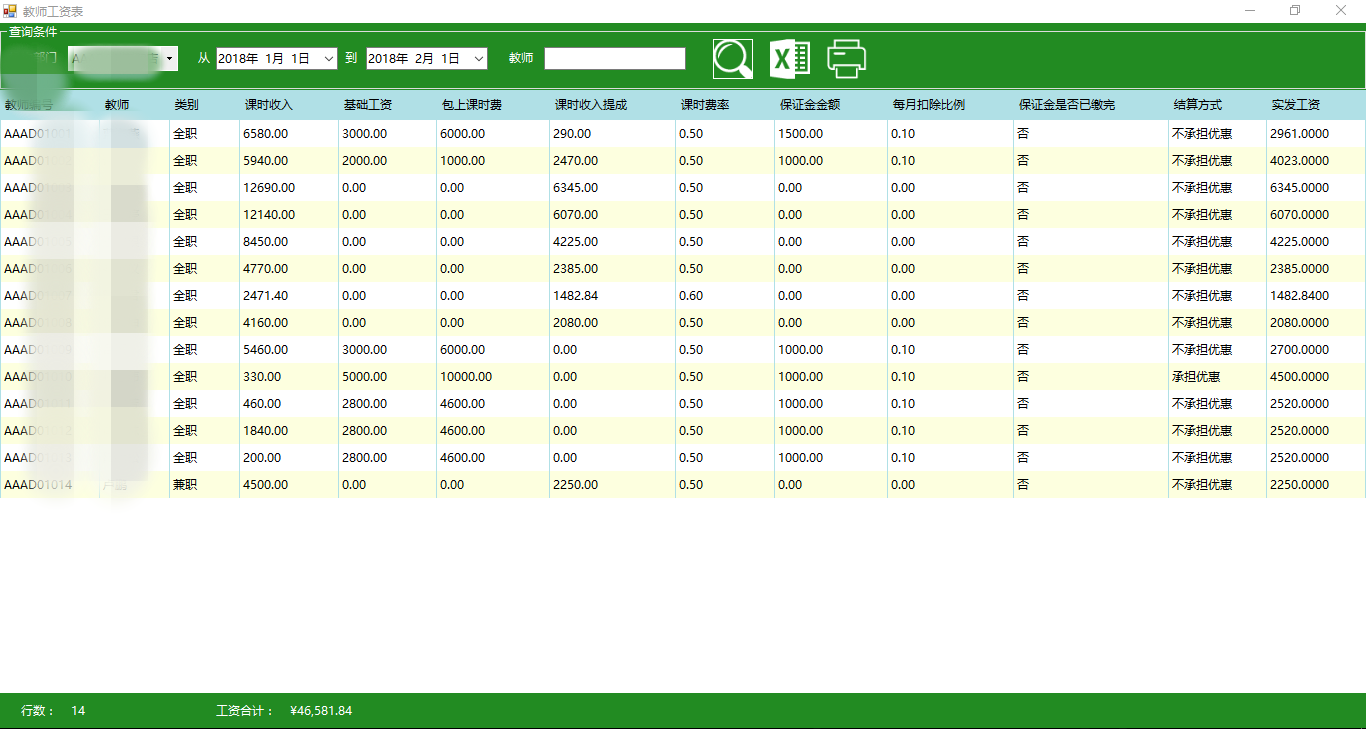
Task: Select the 0.60 rate cell
Action: 725,296
